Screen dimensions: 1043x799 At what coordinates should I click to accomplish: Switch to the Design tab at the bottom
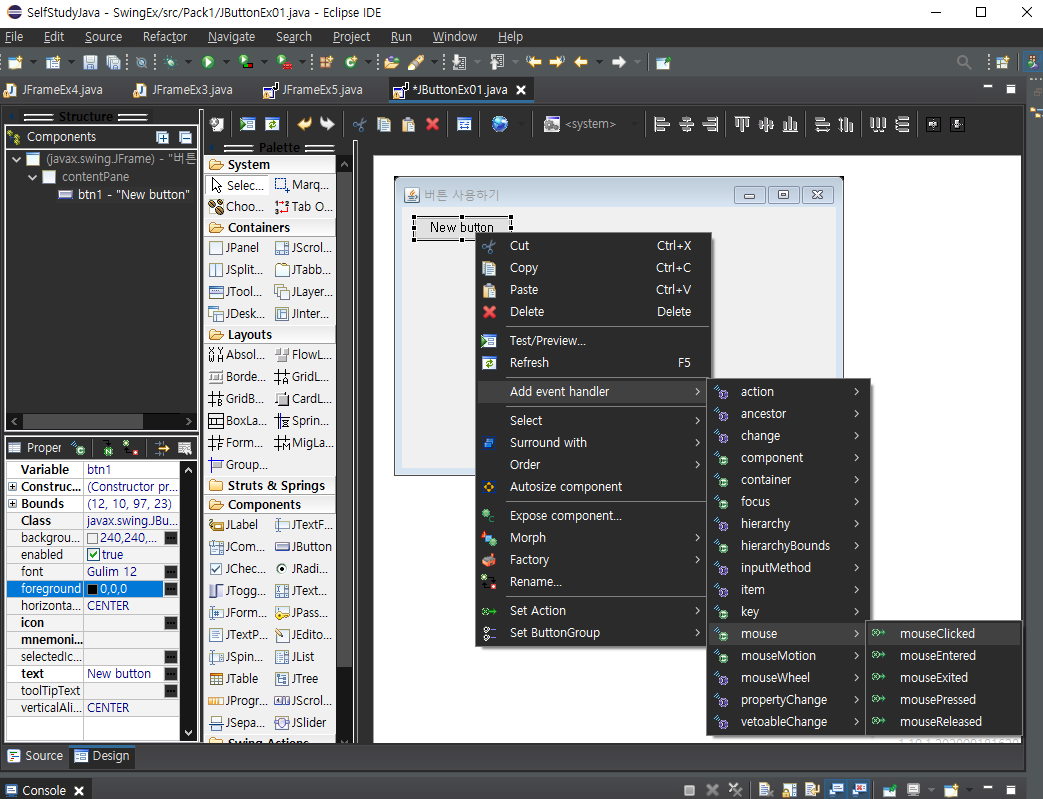click(102, 756)
